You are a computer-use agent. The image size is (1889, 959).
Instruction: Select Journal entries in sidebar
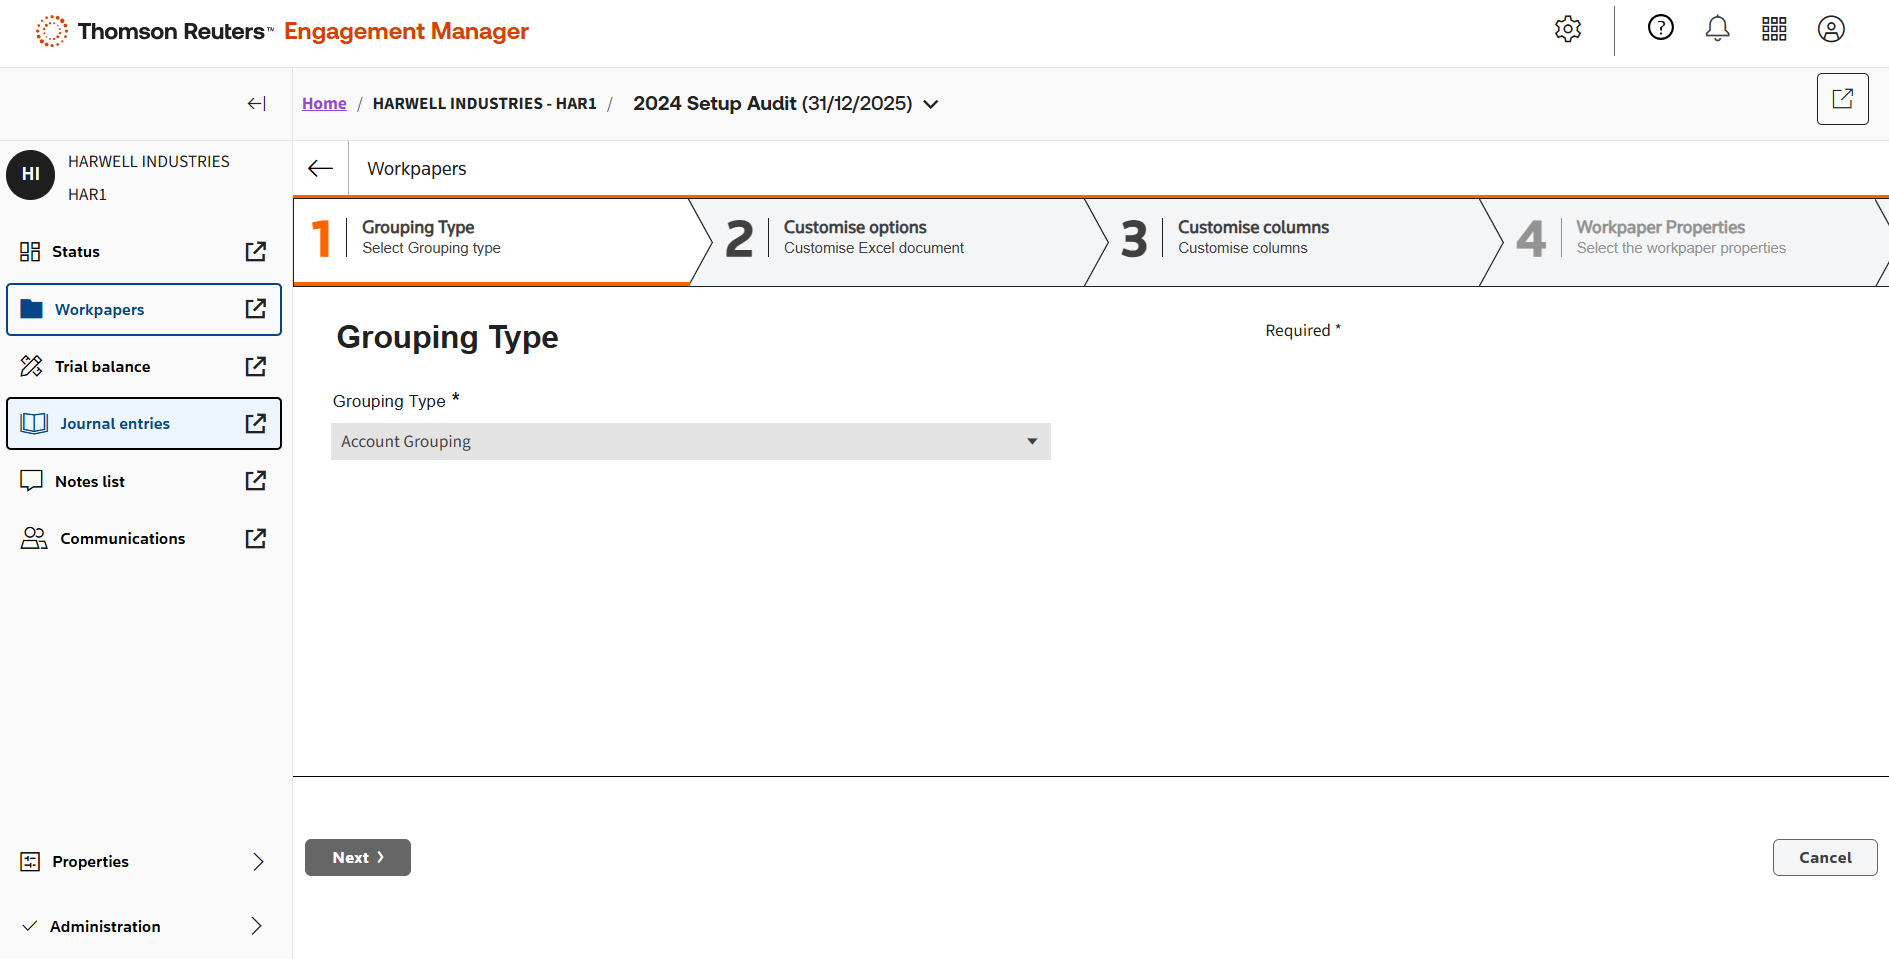pyautogui.click(x=115, y=424)
